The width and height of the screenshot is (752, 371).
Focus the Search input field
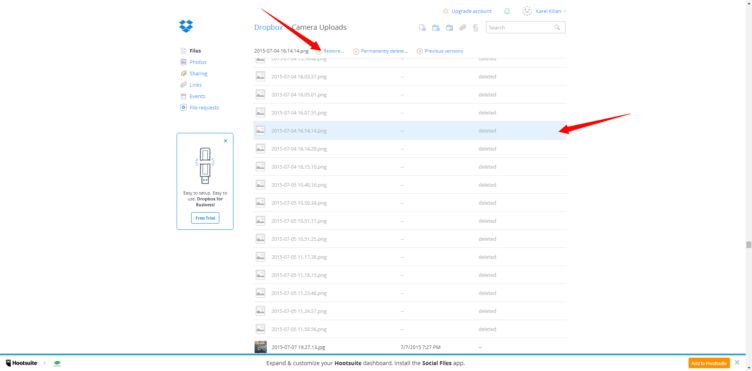[526, 28]
